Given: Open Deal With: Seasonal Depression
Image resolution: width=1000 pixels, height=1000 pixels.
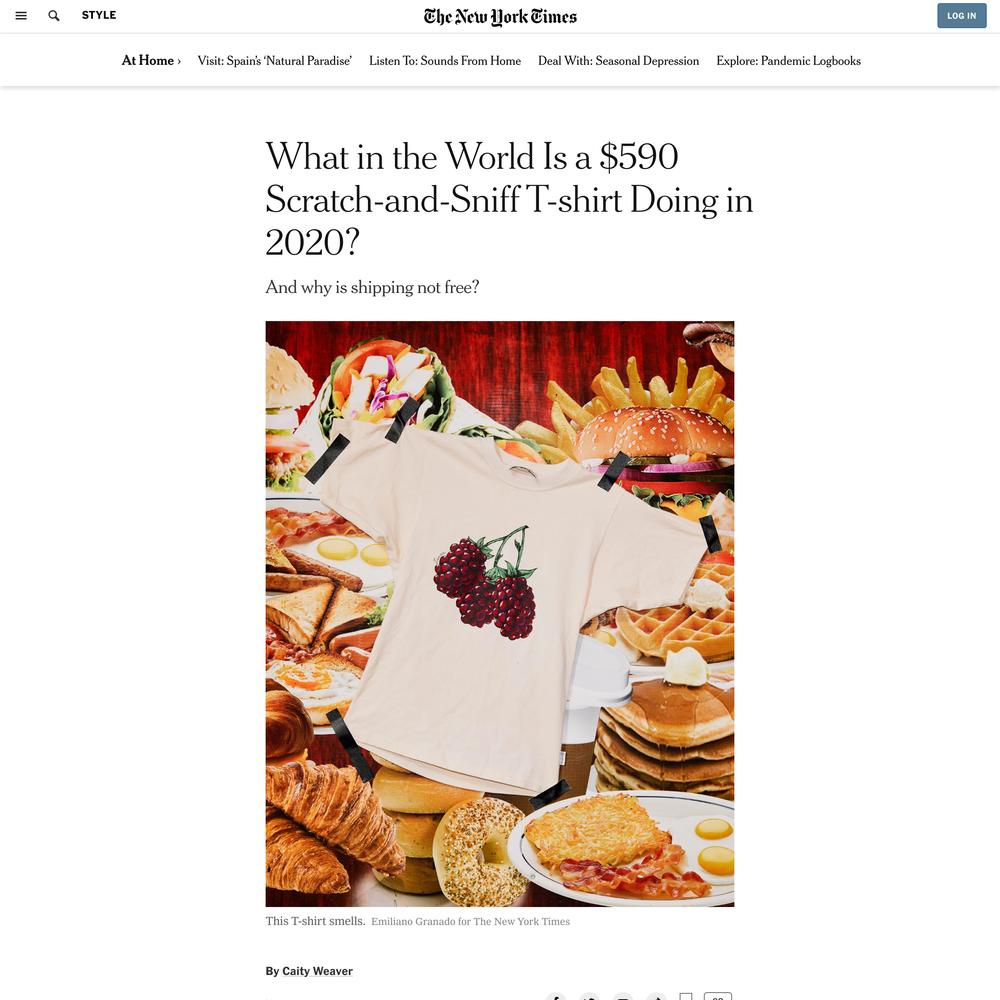Looking at the screenshot, I should (619, 61).
